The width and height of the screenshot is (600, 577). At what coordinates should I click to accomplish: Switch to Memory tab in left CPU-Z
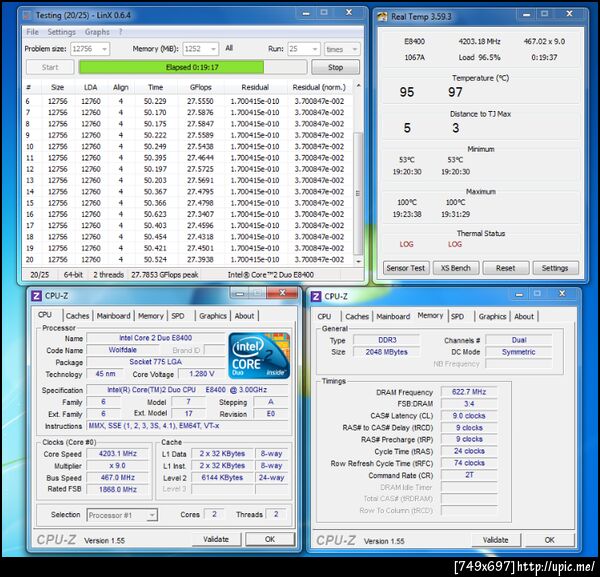[150, 316]
